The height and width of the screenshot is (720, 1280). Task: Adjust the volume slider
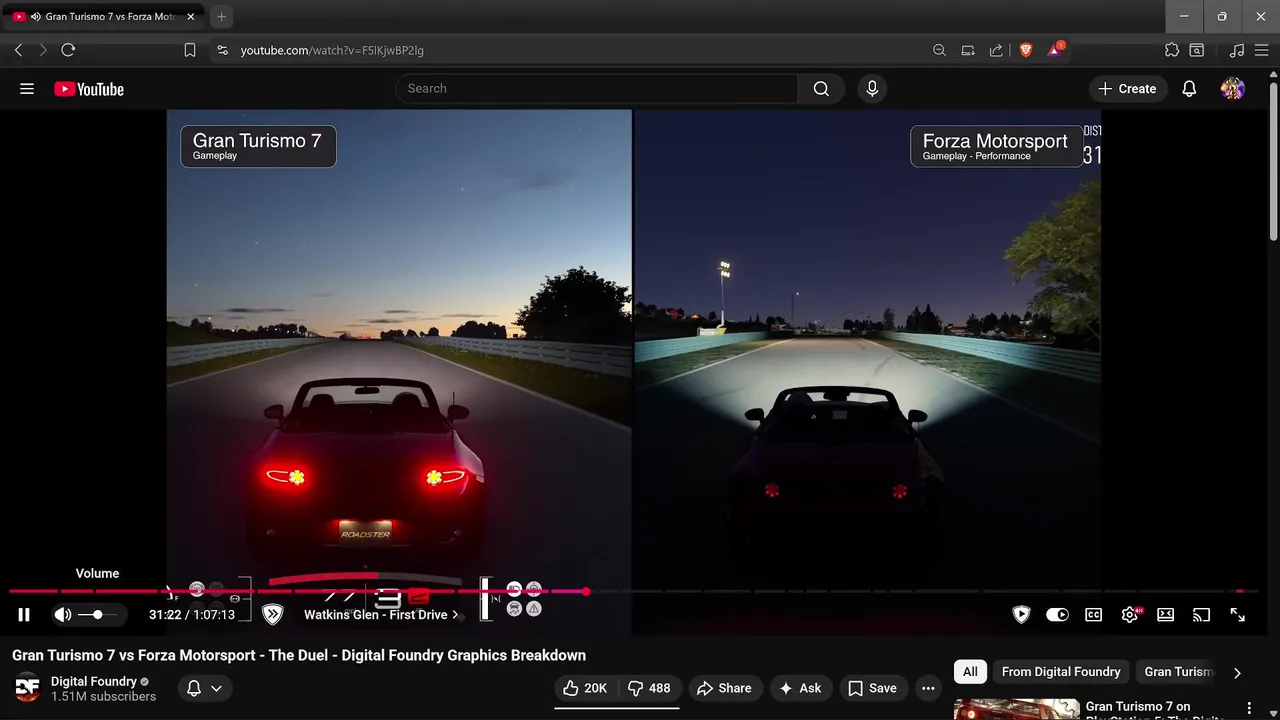coord(97,615)
